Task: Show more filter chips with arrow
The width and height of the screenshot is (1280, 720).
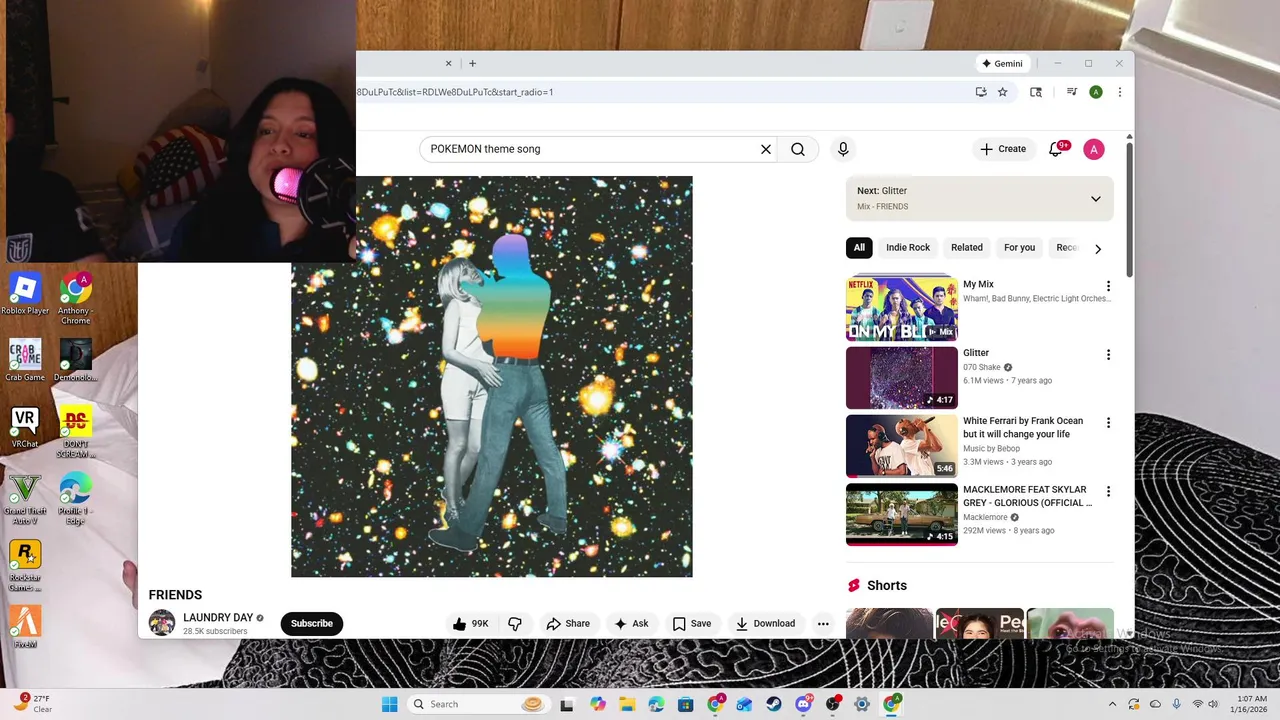Action: point(1097,248)
